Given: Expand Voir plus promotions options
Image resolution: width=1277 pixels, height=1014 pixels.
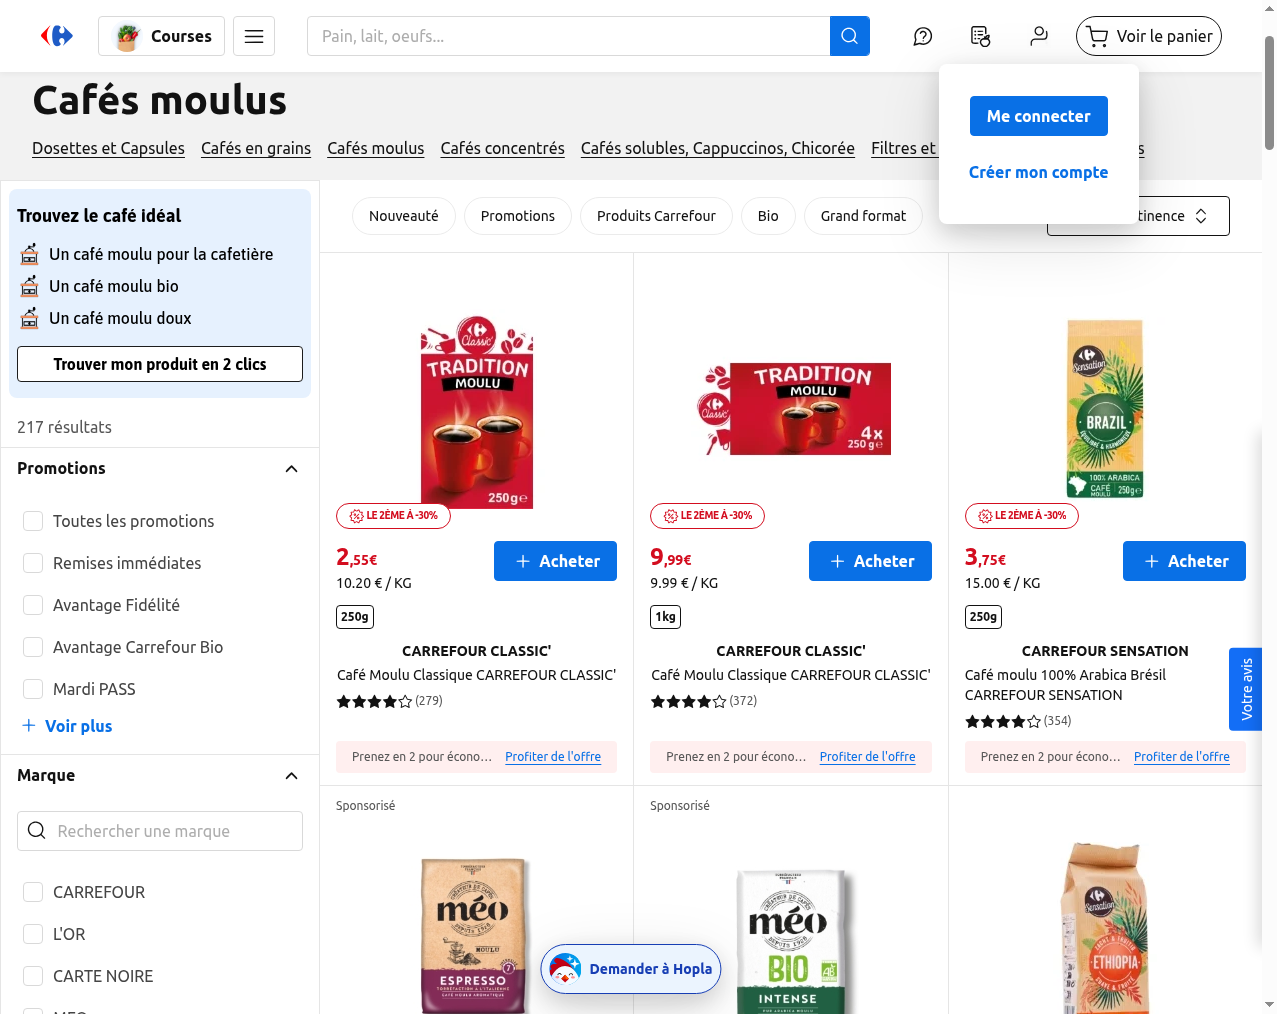Looking at the screenshot, I should [x=67, y=726].
